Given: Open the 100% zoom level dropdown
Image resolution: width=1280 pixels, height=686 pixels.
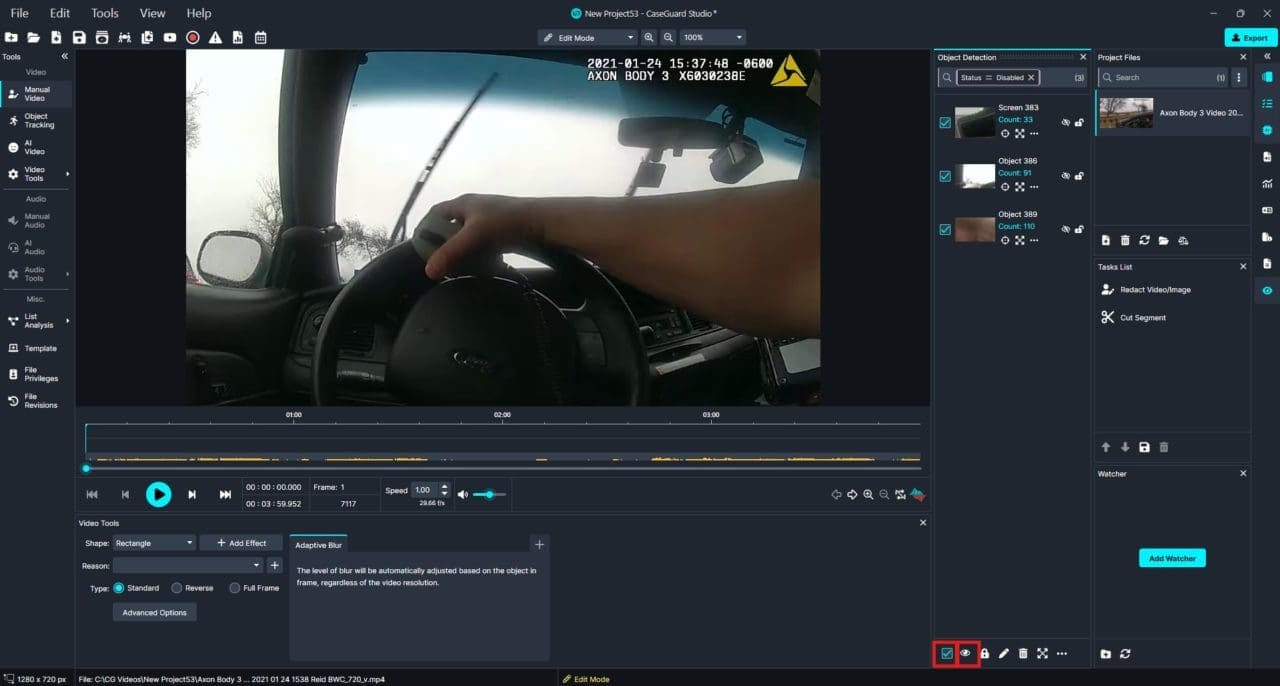Looking at the screenshot, I should [712, 37].
